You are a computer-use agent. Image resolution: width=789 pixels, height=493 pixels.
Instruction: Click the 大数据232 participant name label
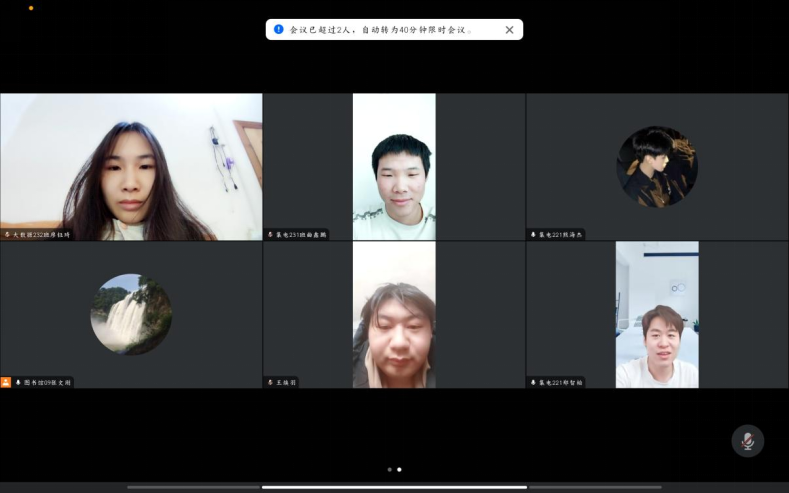click(41, 235)
